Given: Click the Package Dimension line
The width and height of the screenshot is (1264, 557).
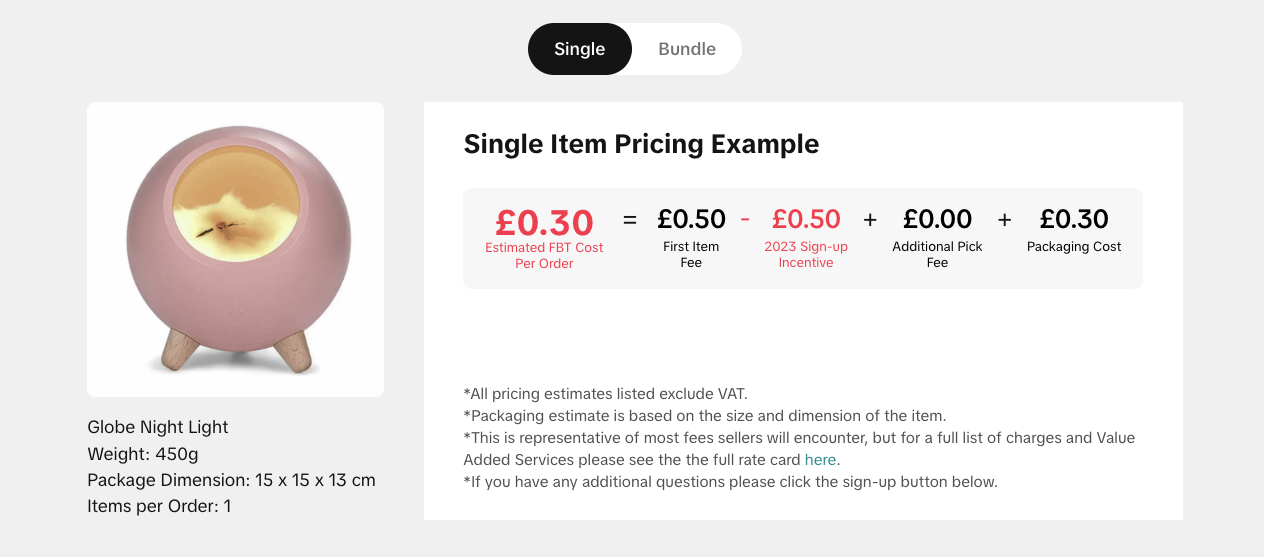Looking at the screenshot, I should click(x=231, y=480).
